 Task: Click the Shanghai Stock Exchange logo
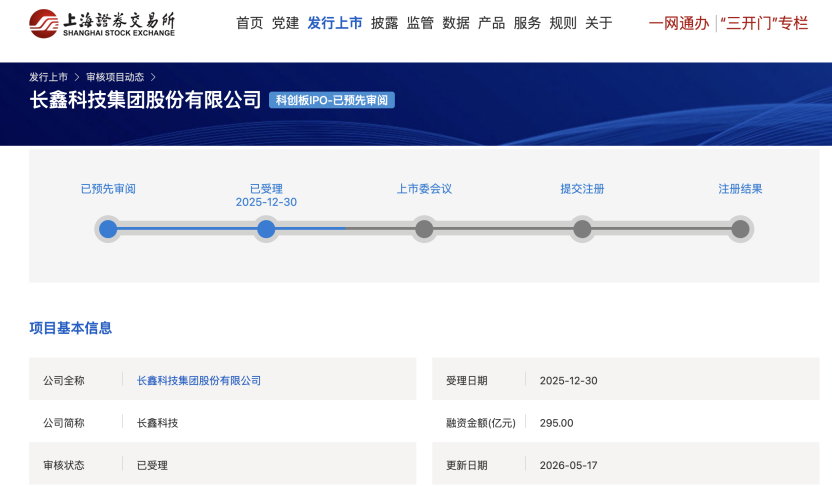pyautogui.click(x=102, y=23)
